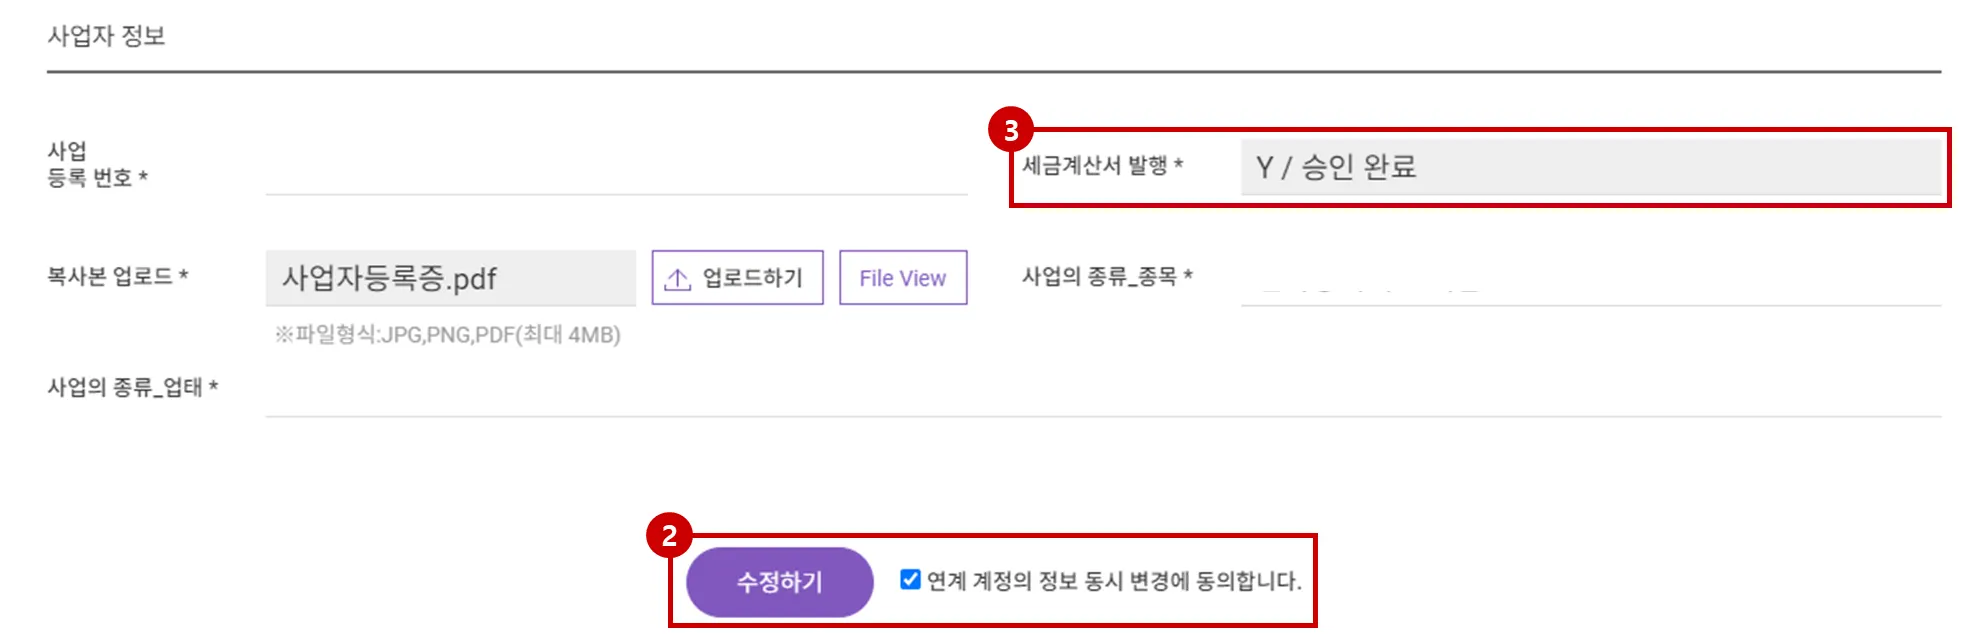Screen dimensions: 1976x641
Task: Click the upload arrow icon
Action: coord(678,279)
